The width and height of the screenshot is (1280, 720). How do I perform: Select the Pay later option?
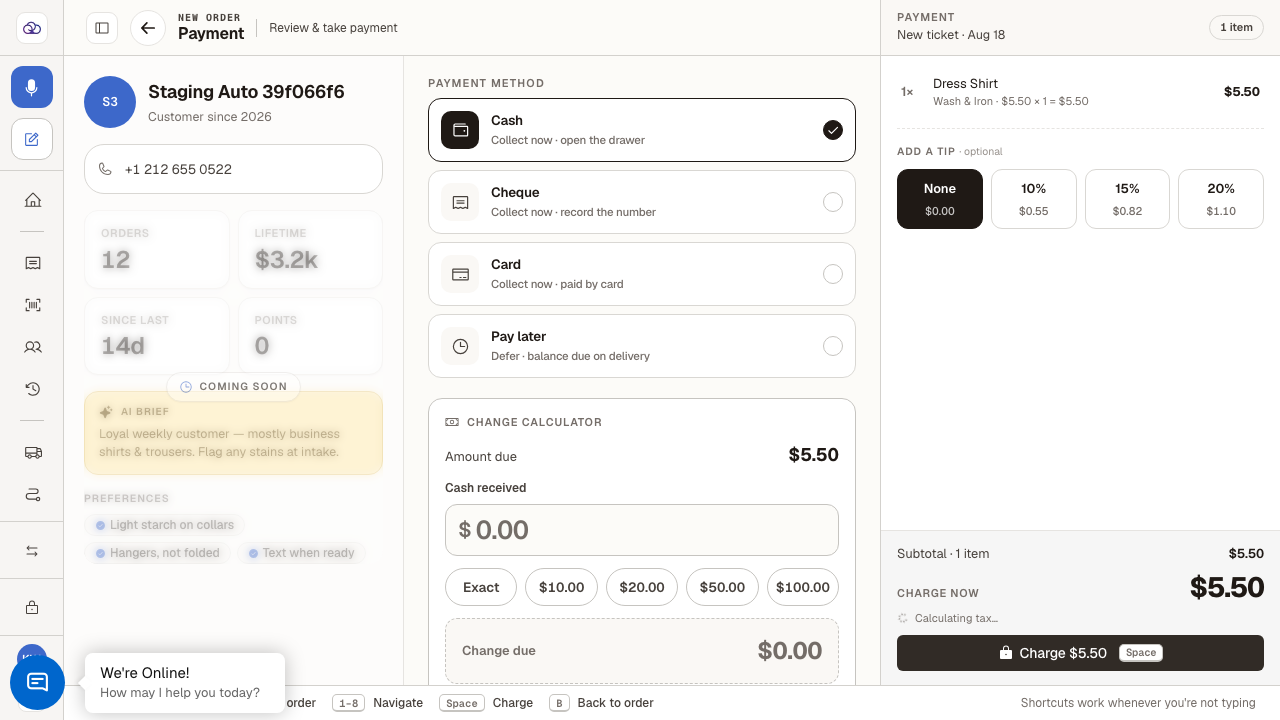point(642,346)
